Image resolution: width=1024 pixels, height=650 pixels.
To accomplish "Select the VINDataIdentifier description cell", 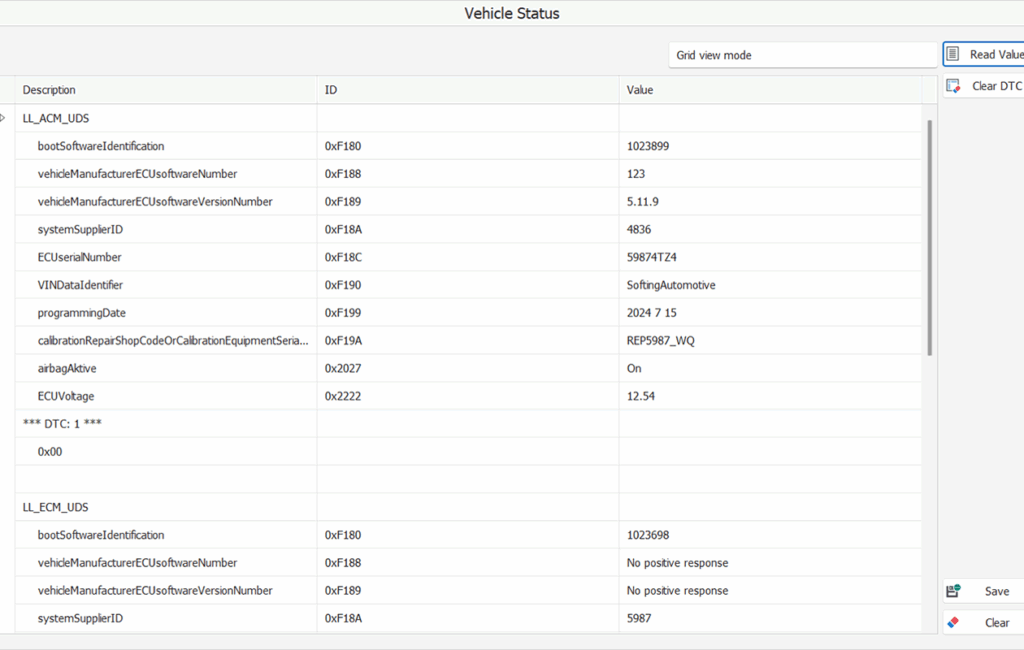I will pos(166,285).
